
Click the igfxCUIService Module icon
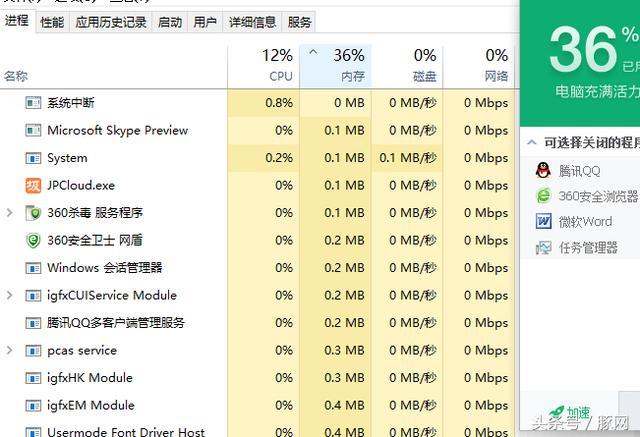tap(33, 295)
